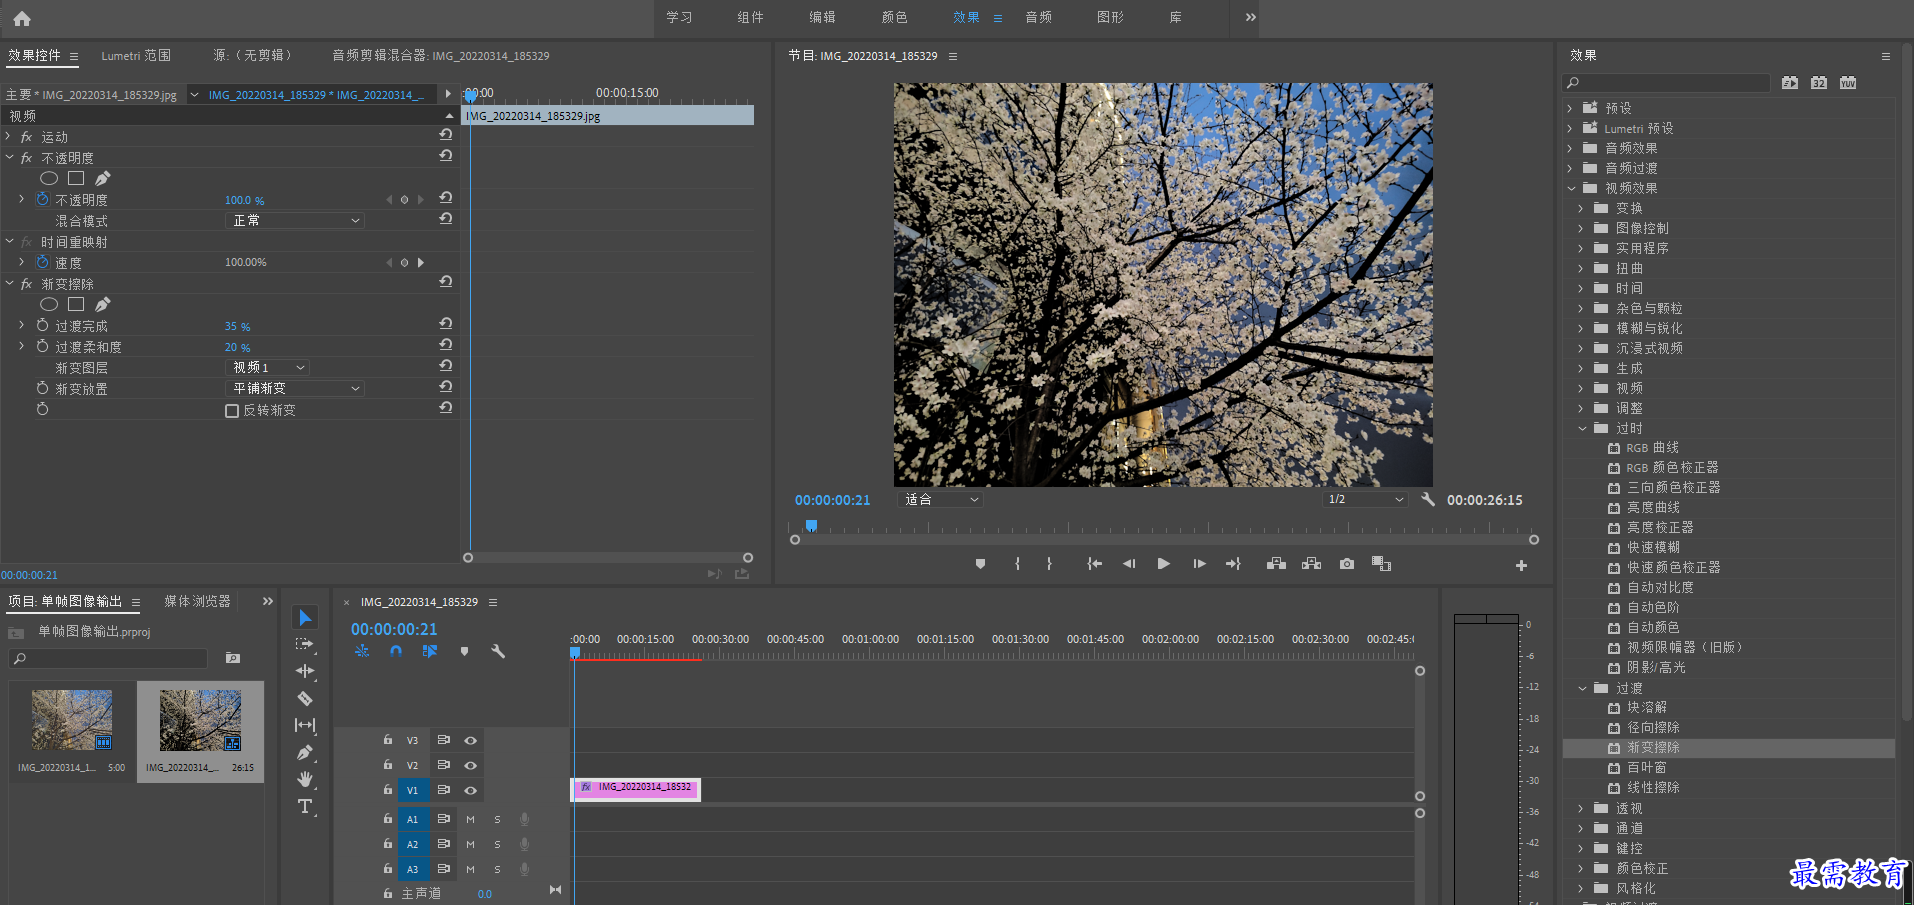Select 百叶窗 effect
The height and width of the screenshot is (905, 1914).
tap(1646, 767)
